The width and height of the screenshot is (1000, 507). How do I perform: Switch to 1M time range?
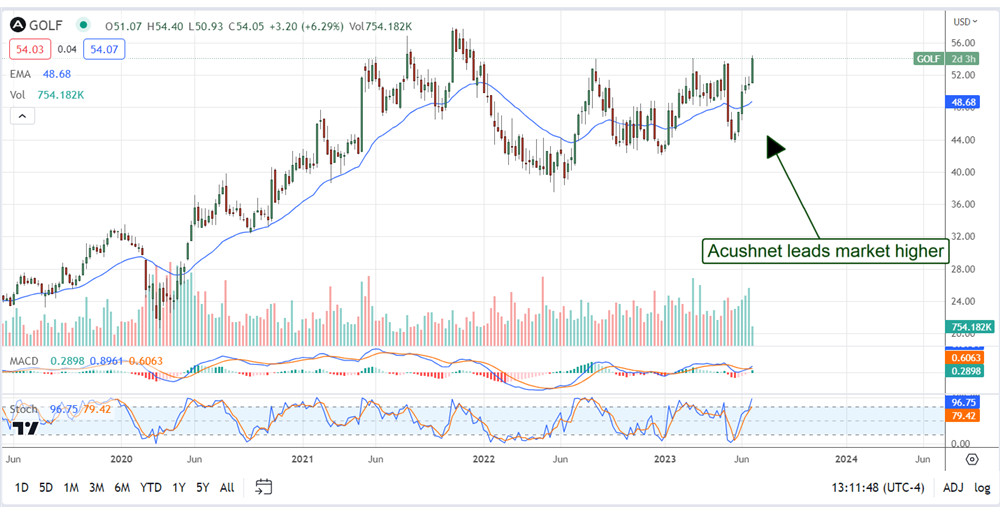(x=71, y=488)
